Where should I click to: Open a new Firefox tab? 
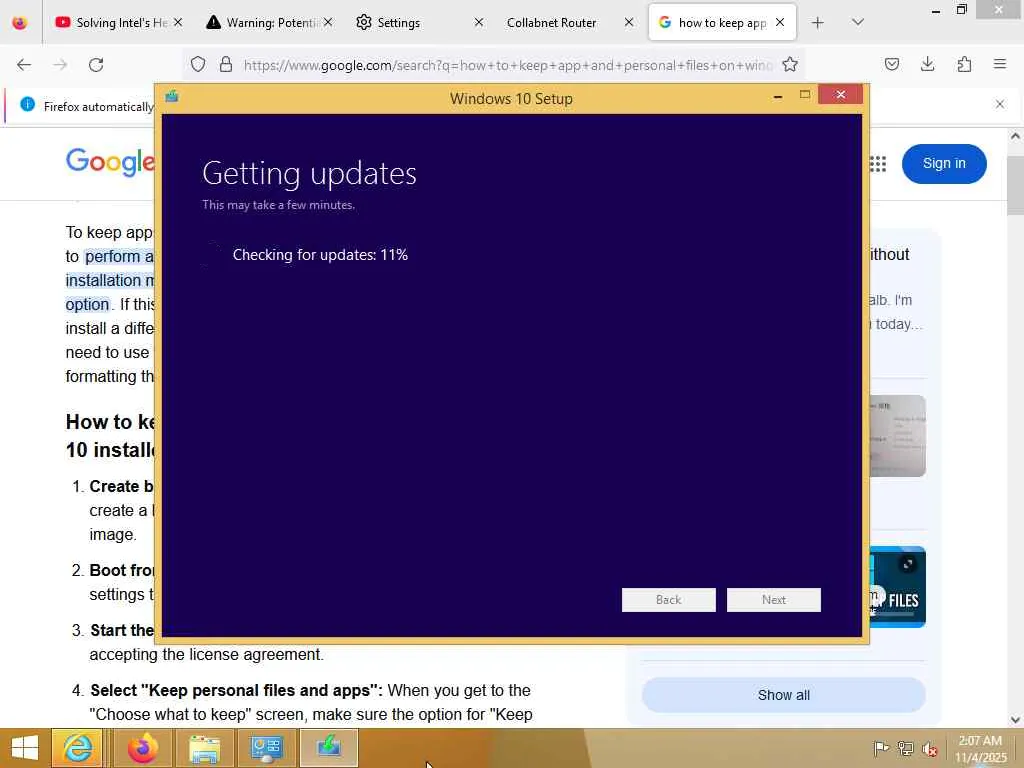point(818,23)
